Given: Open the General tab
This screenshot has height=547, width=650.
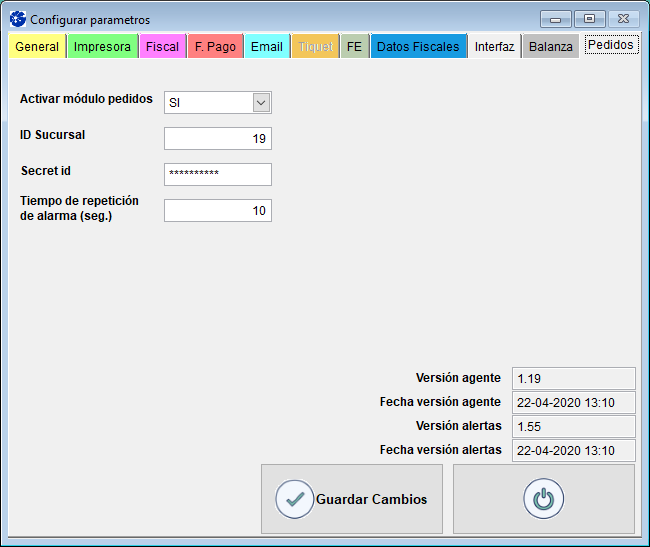Looking at the screenshot, I should [x=37, y=47].
